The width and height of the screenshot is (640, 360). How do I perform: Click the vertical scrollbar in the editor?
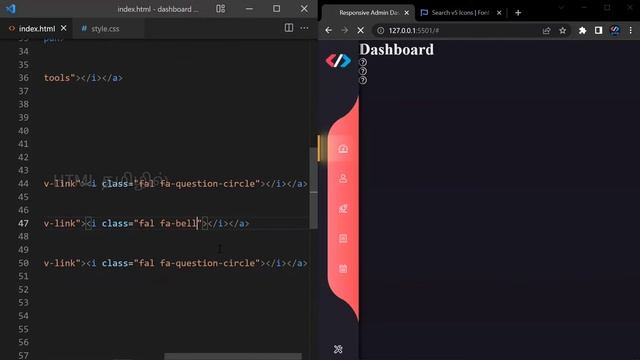pyautogui.click(x=313, y=188)
